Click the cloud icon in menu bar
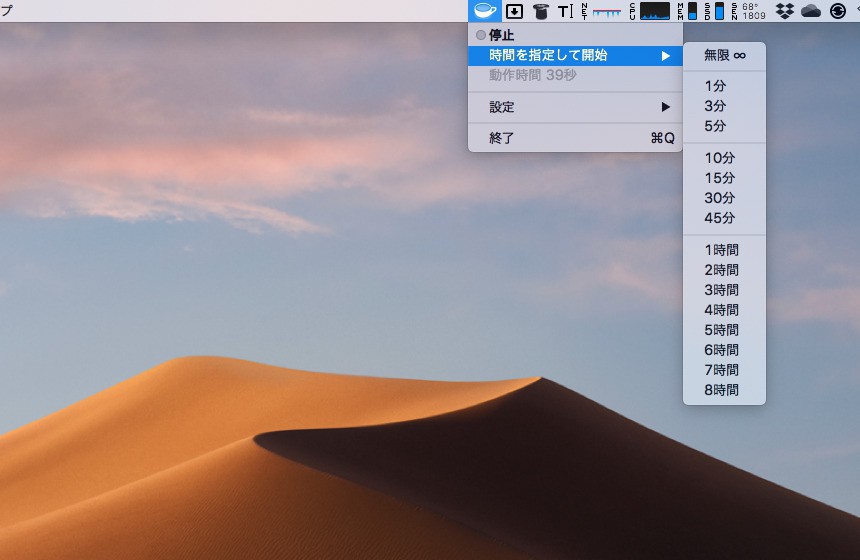This screenshot has width=860, height=560. click(811, 11)
